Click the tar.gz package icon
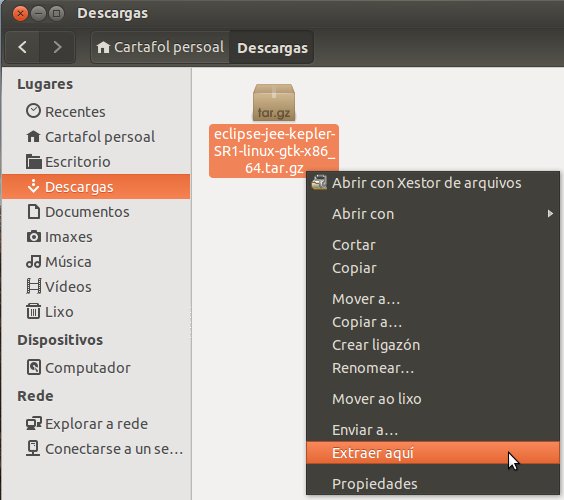Viewport: 564px width, 500px height. point(274,103)
